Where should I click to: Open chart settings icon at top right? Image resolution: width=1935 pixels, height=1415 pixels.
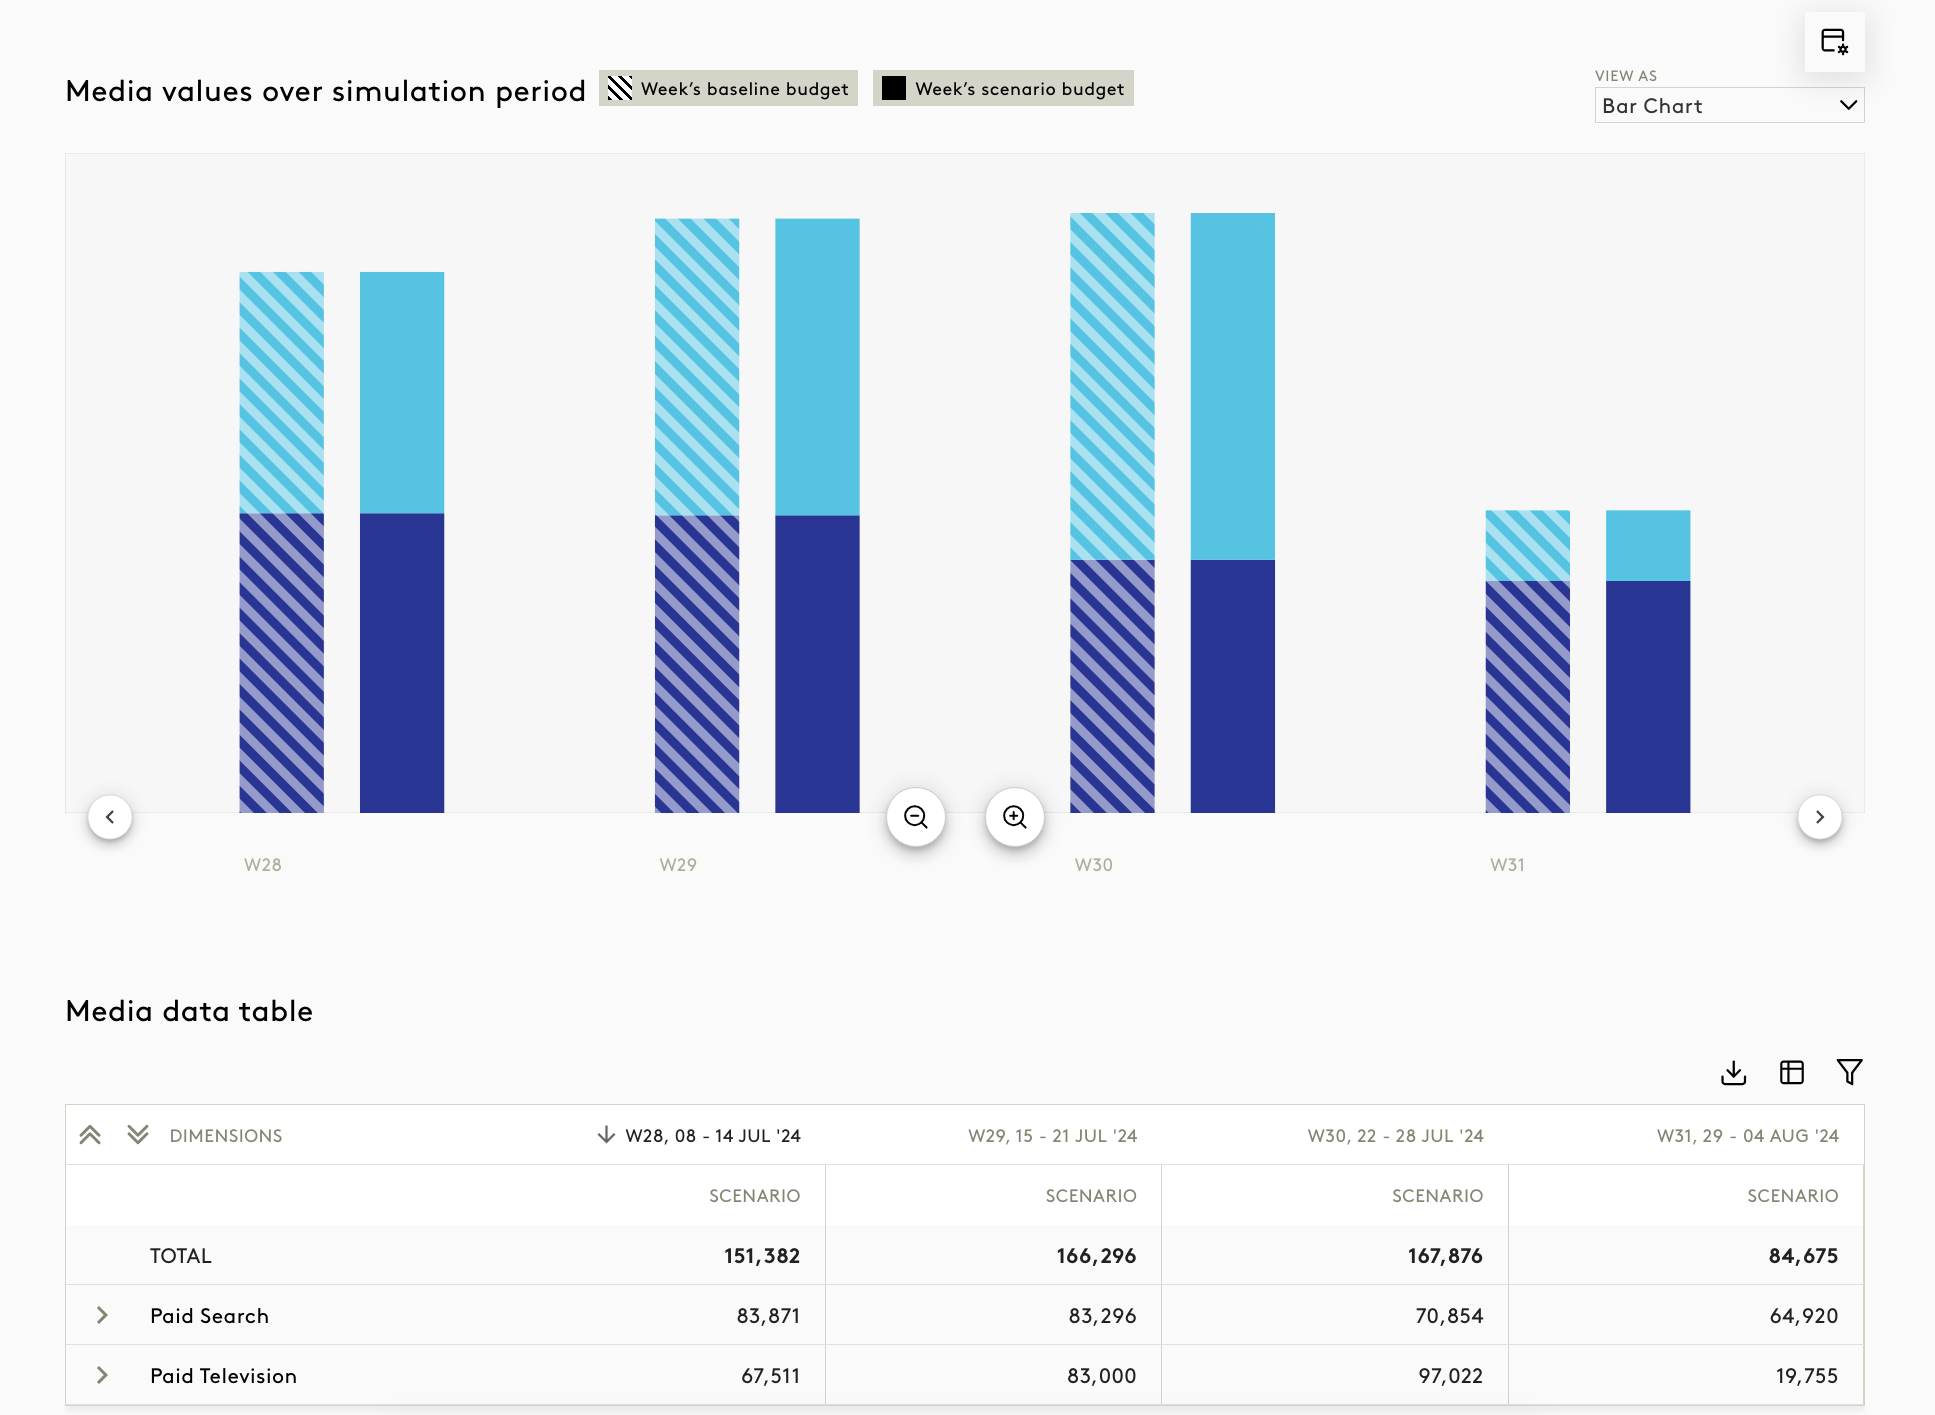click(1834, 42)
